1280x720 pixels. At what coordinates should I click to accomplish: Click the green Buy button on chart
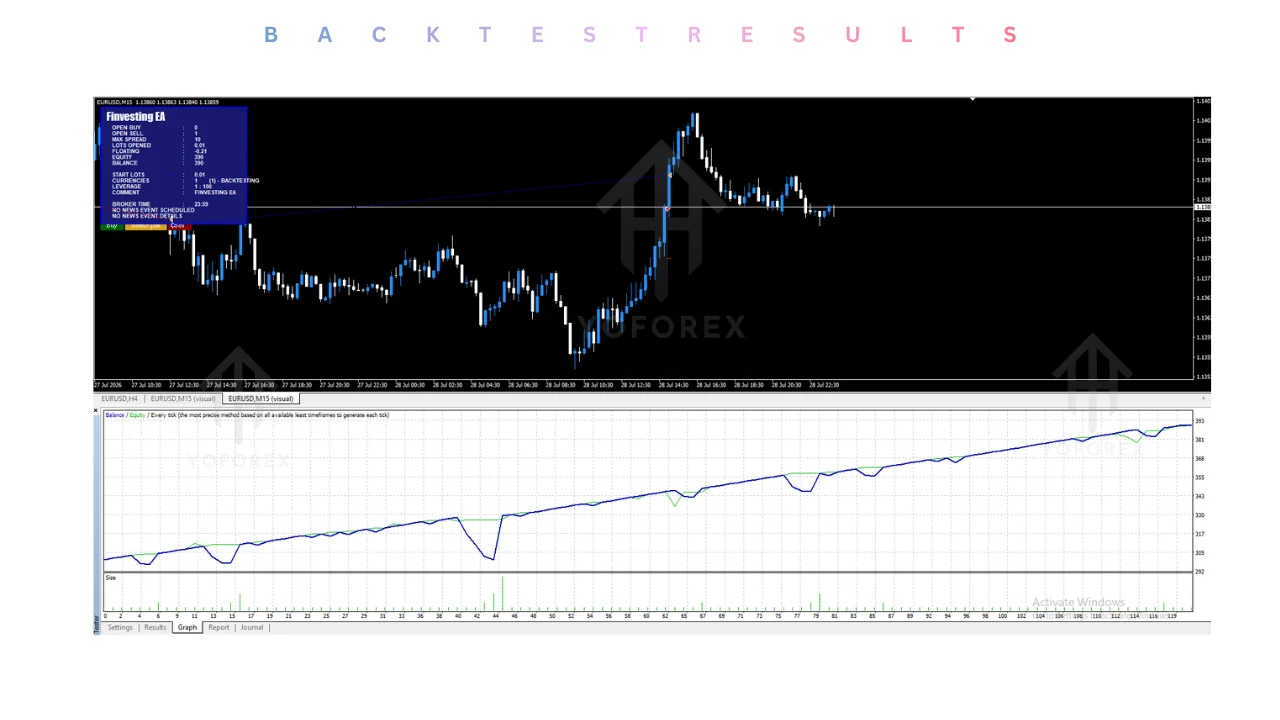point(112,226)
